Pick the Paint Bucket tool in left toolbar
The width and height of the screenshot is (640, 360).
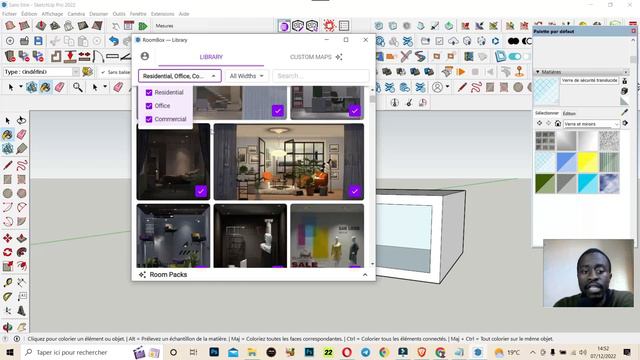7,135
